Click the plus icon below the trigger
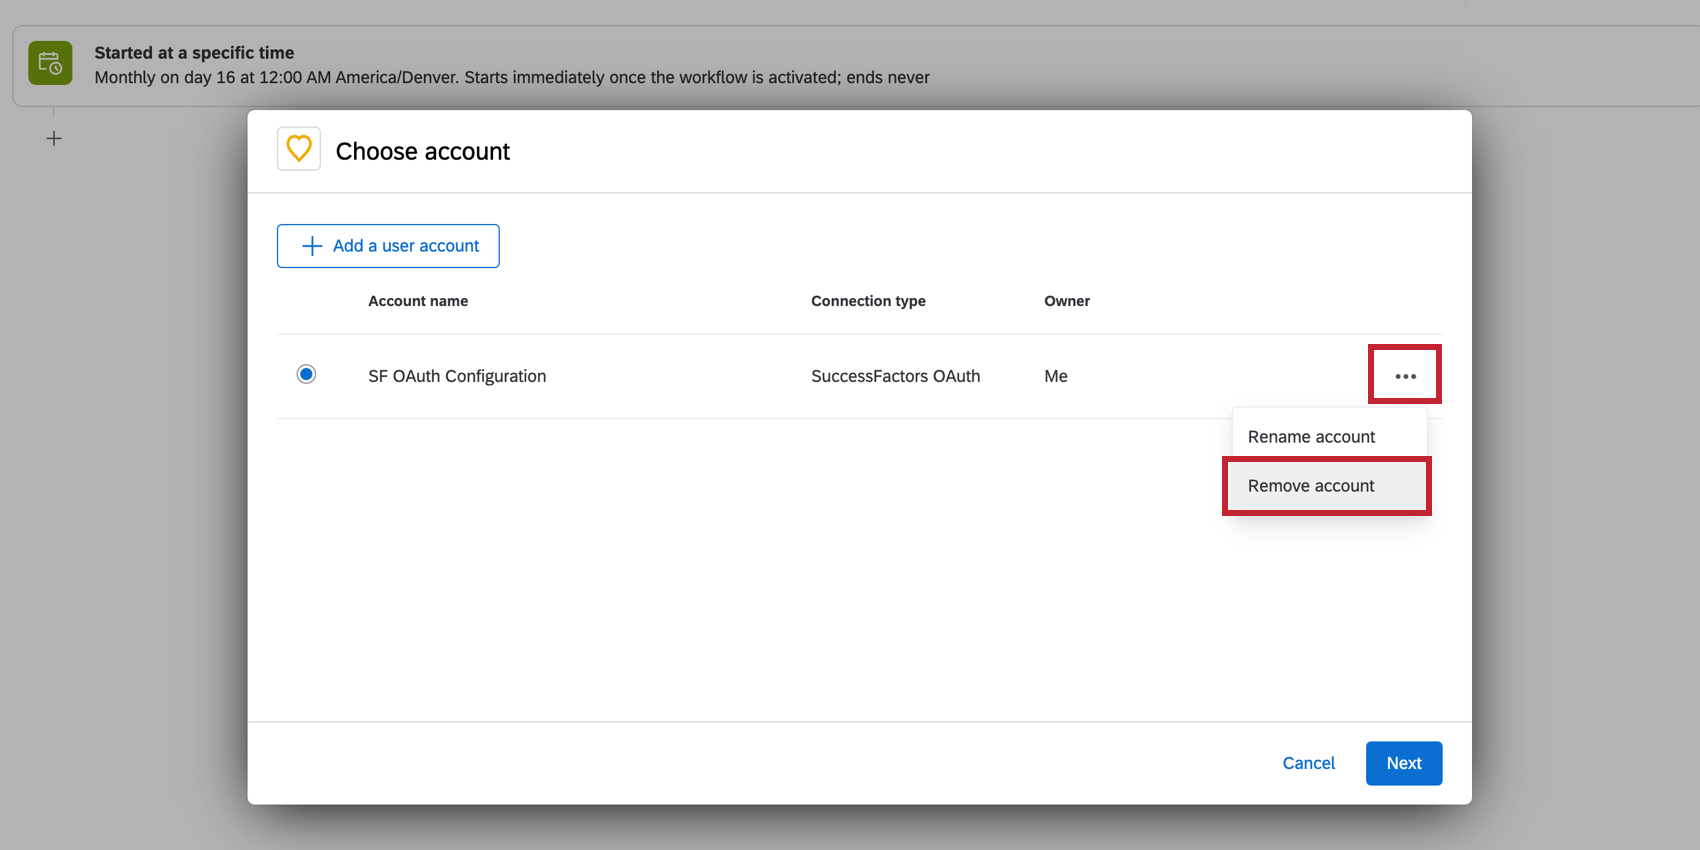The height and width of the screenshot is (850, 1700). pos(54,139)
